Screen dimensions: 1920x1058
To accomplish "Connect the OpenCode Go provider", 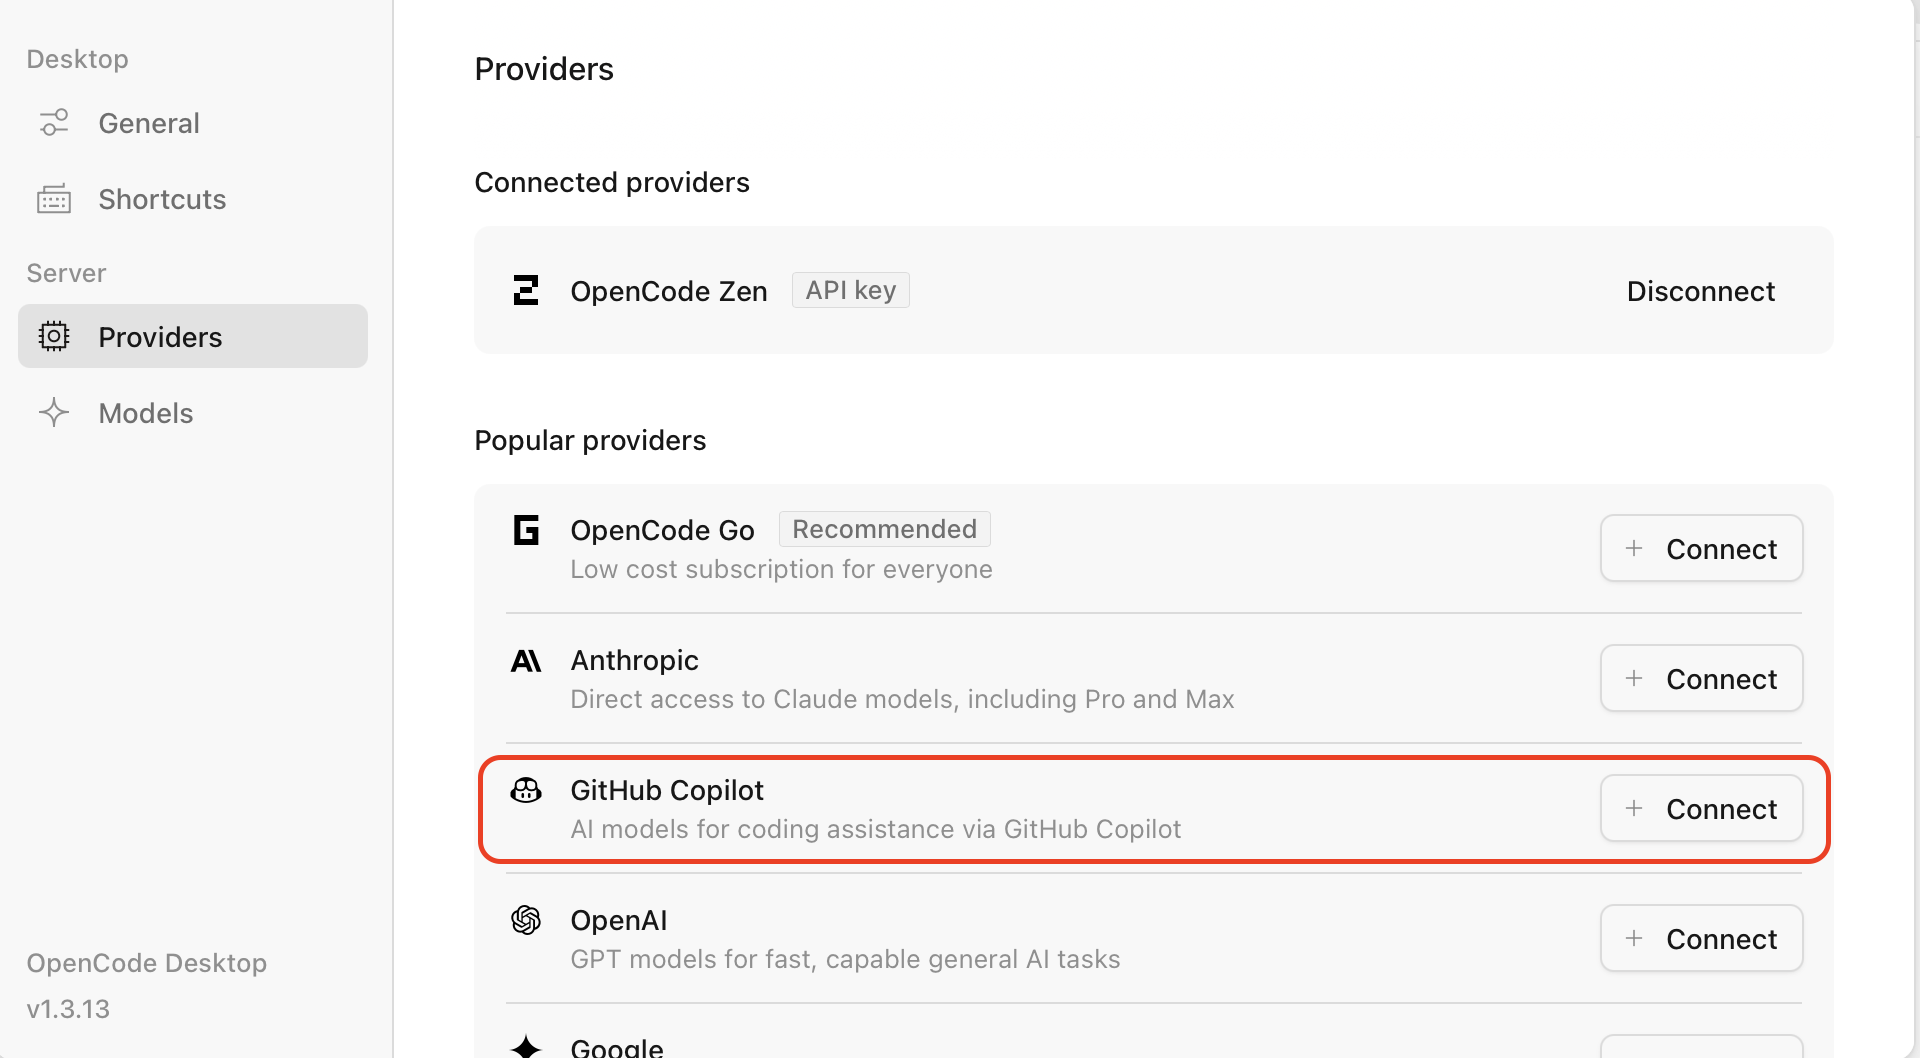I will 1701,548.
